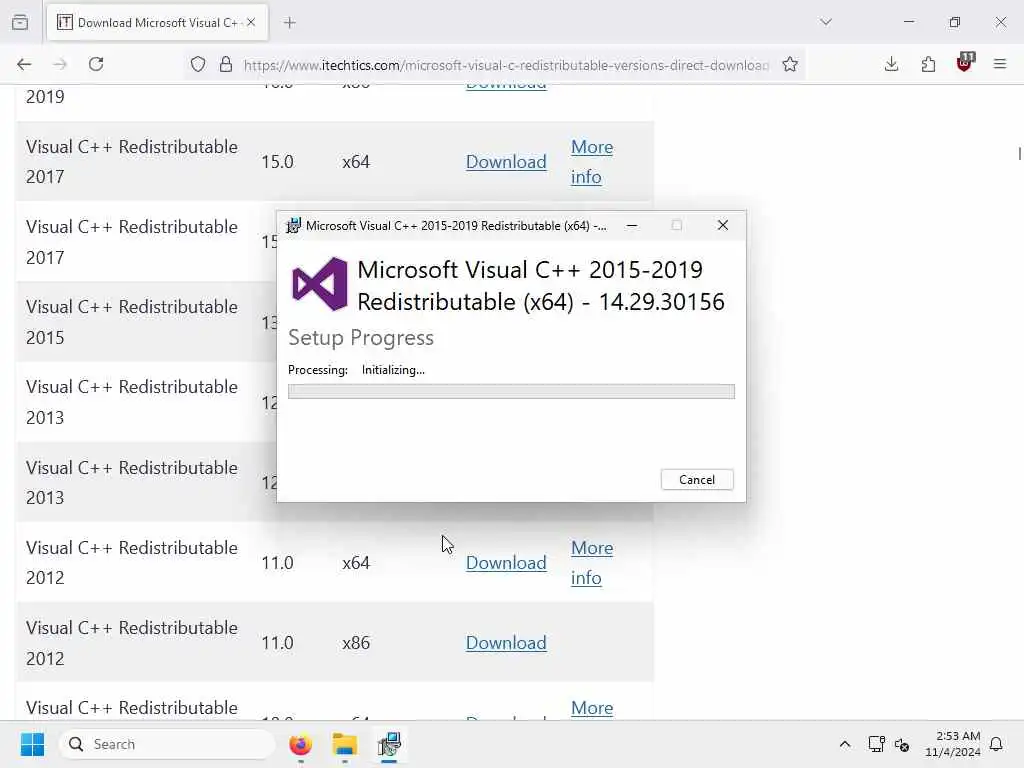Image resolution: width=1024 pixels, height=768 pixels.
Task: View site security padlock info
Action: pos(226,64)
